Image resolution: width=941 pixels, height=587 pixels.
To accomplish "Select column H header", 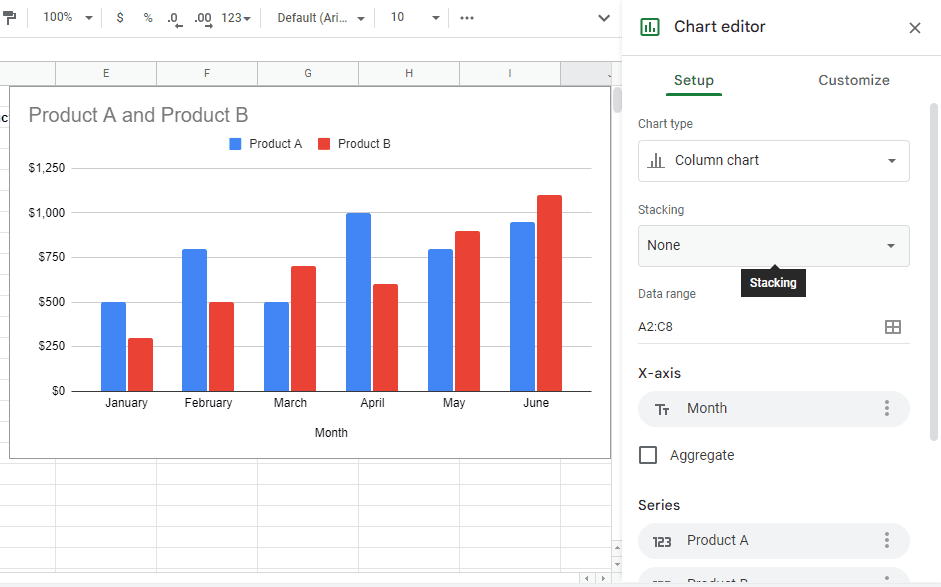I will (x=409, y=73).
